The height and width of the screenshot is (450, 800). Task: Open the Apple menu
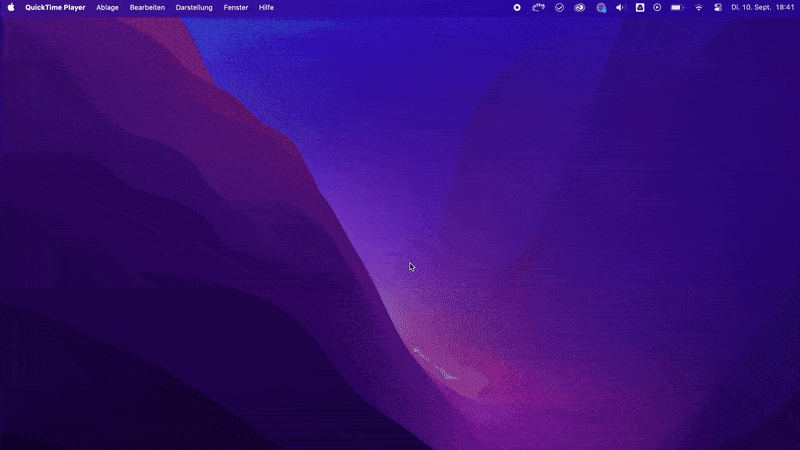(x=11, y=7)
